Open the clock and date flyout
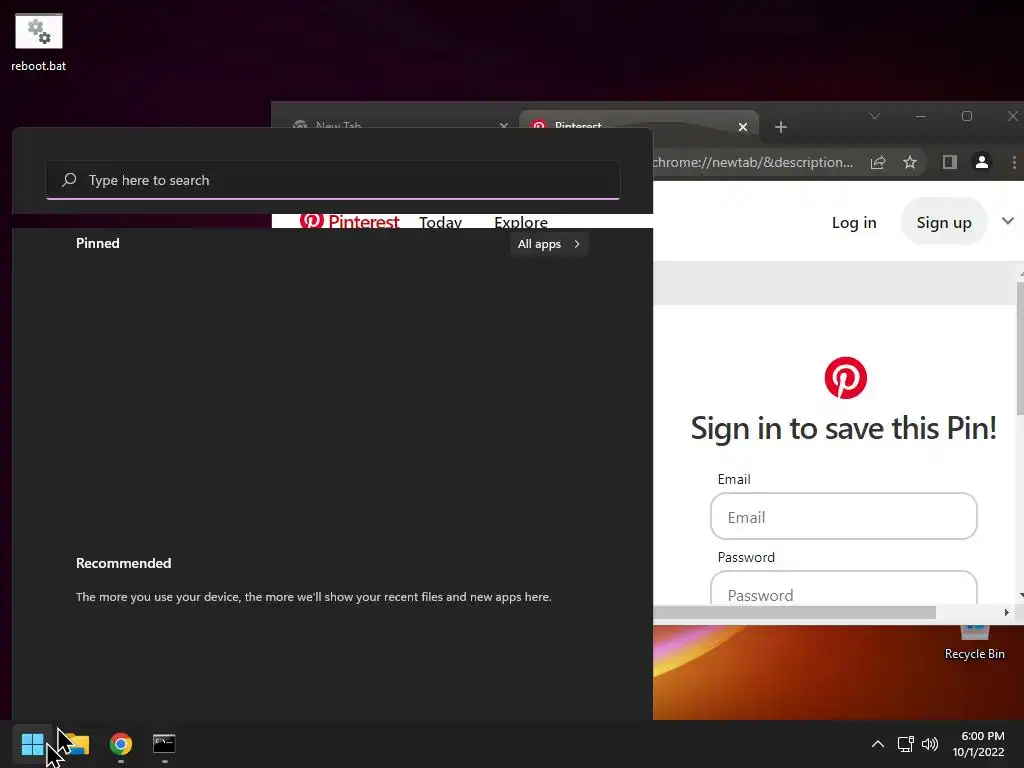 (978, 744)
